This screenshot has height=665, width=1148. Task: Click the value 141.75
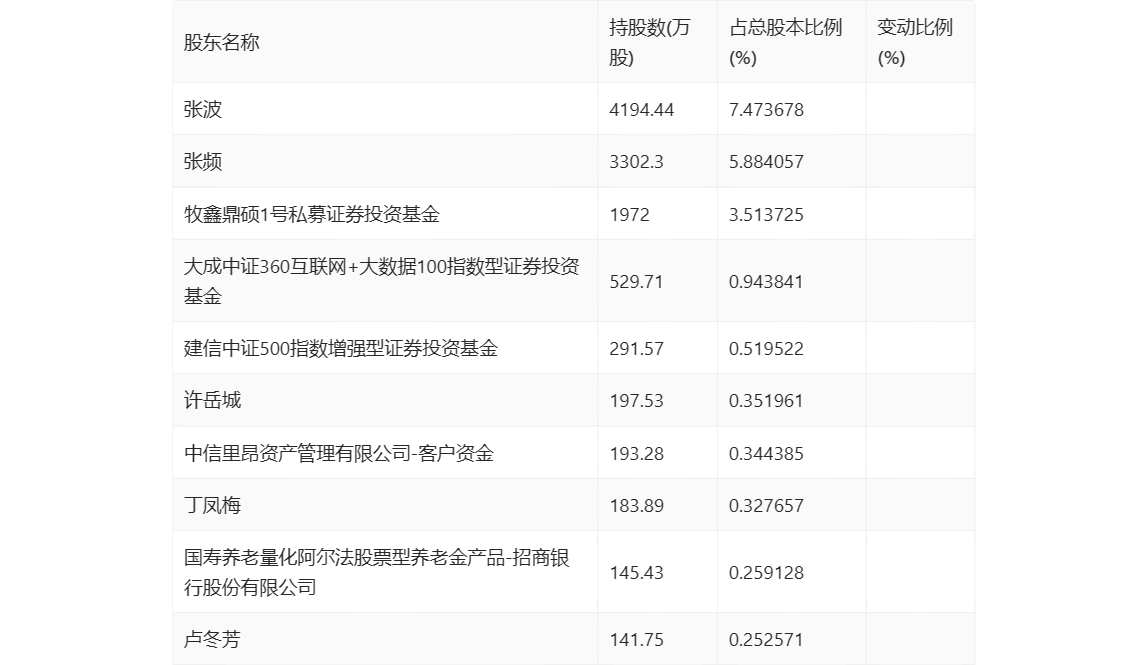point(636,639)
